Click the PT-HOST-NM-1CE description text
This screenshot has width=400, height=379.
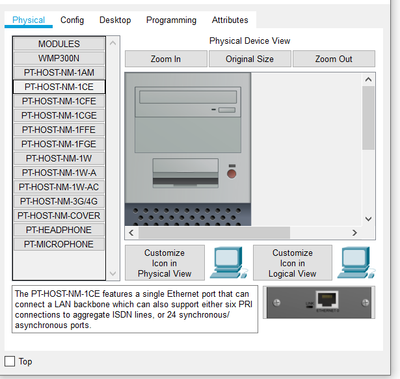point(134,309)
